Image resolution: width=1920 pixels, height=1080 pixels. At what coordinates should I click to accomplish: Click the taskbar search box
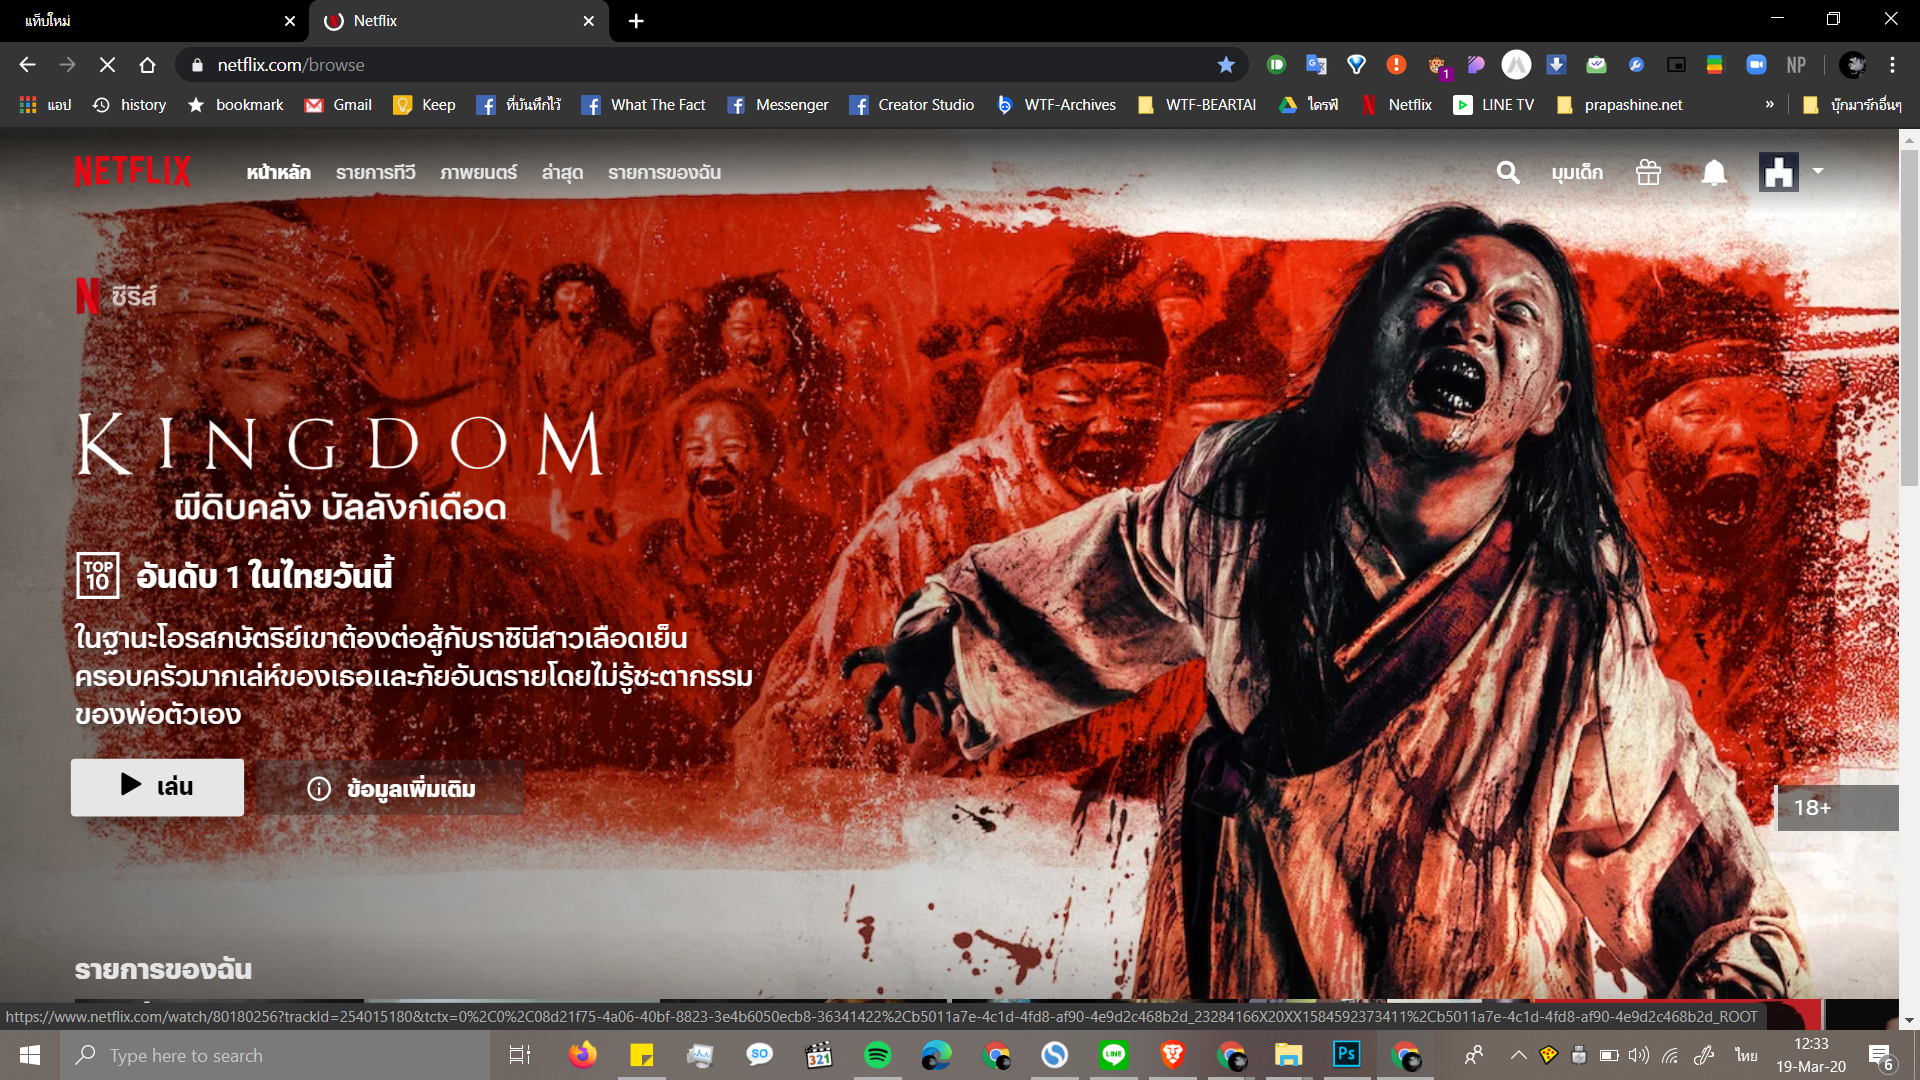[x=274, y=1055]
